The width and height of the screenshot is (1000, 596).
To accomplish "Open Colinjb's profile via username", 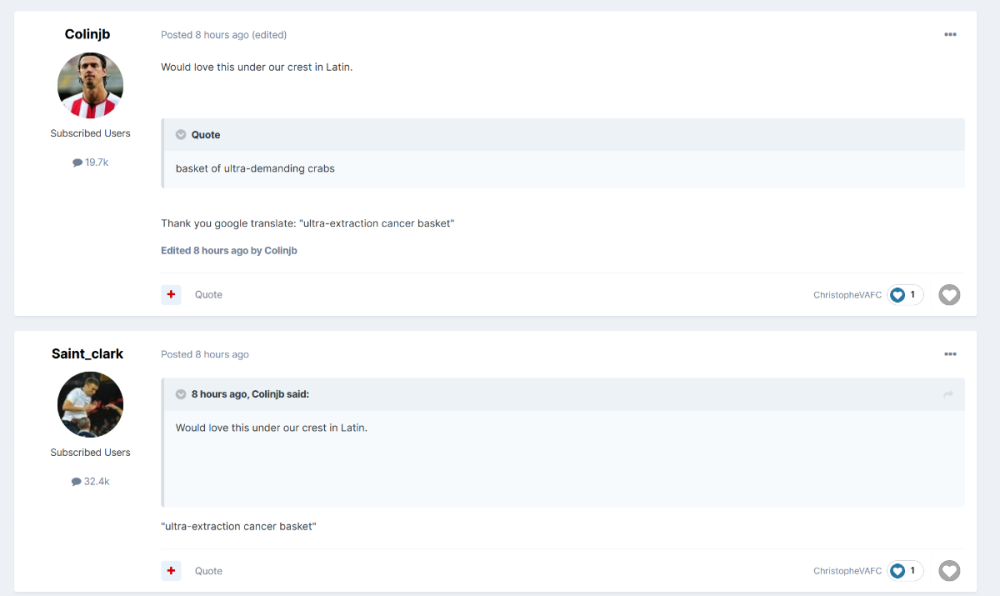I will (x=88, y=34).
